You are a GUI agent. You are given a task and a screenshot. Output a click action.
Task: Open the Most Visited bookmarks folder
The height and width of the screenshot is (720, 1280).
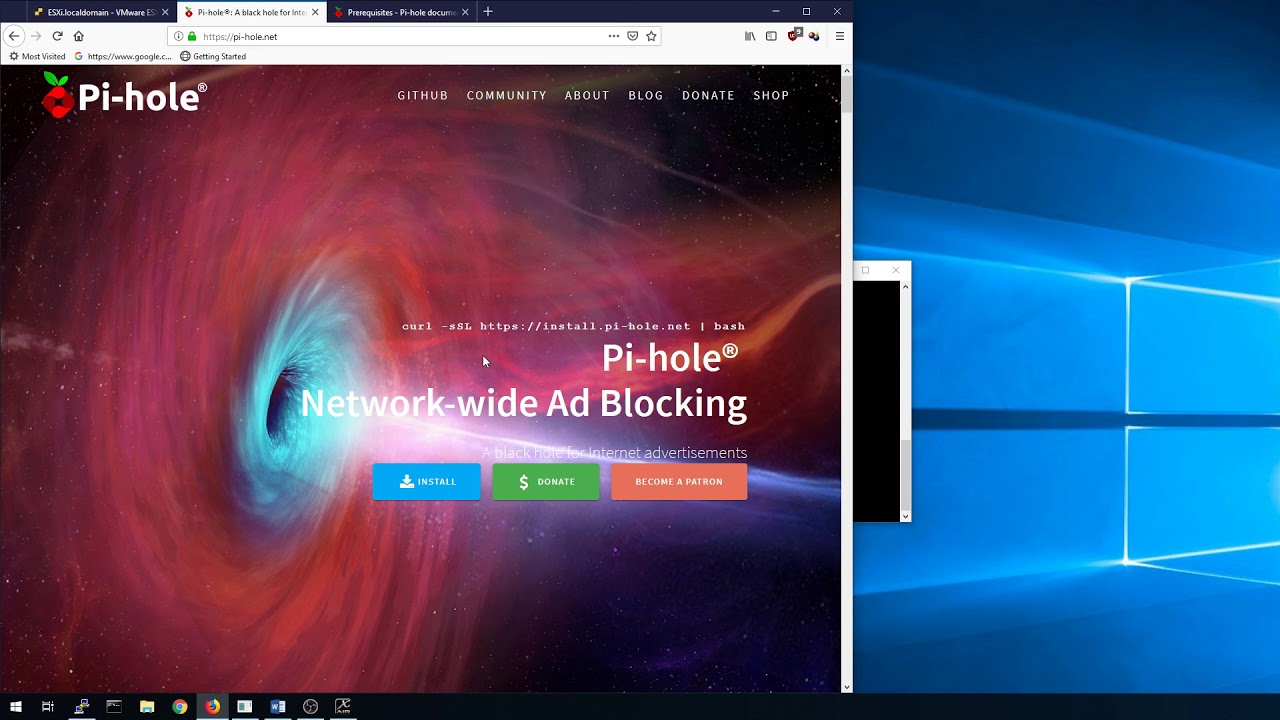point(37,56)
